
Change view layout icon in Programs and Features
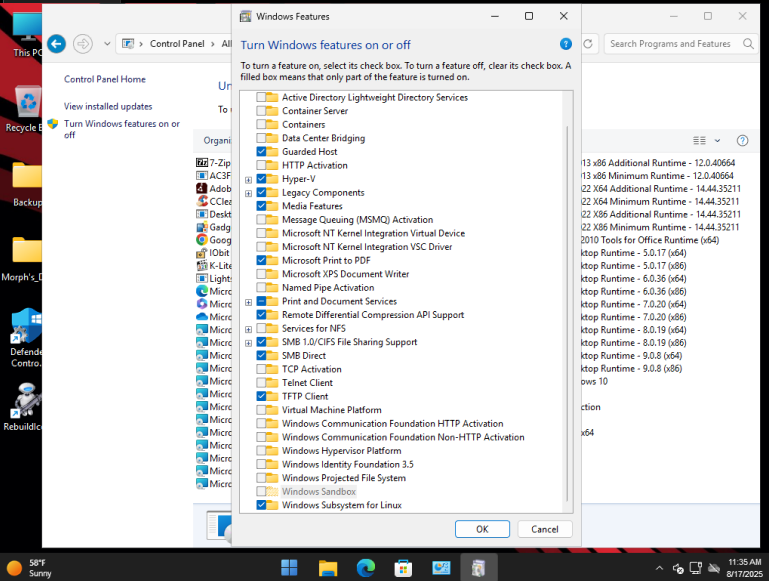(x=699, y=141)
